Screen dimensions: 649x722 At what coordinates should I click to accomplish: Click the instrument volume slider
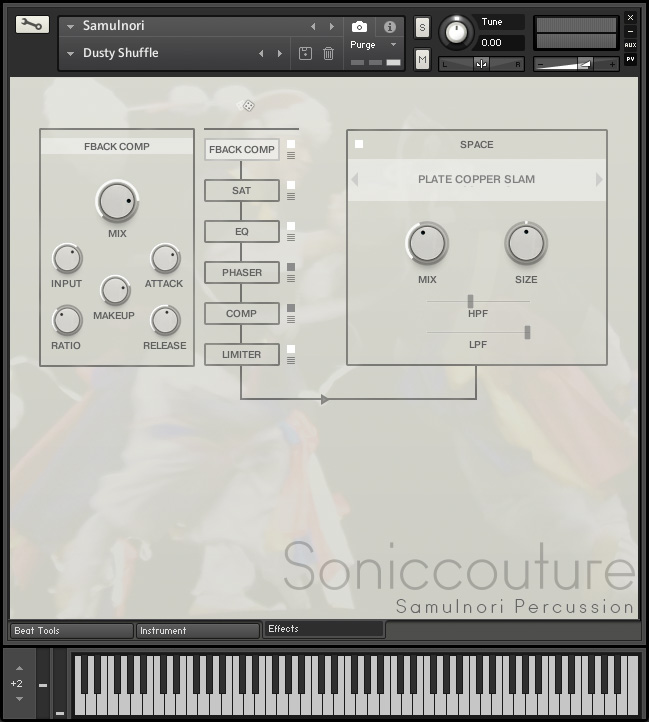(x=576, y=64)
